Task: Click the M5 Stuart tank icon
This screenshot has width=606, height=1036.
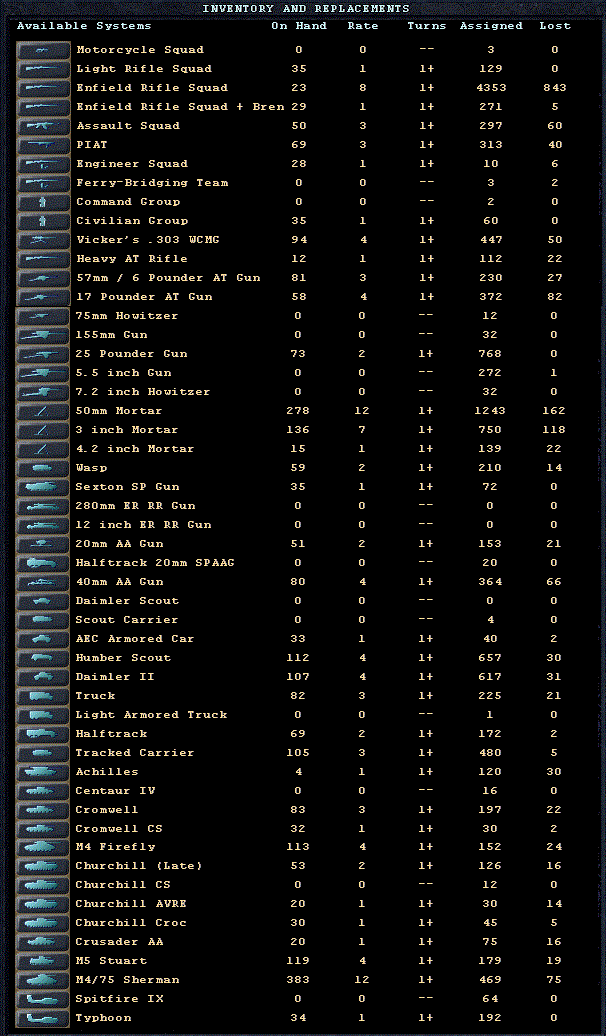Action: click(x=43, y=961)
